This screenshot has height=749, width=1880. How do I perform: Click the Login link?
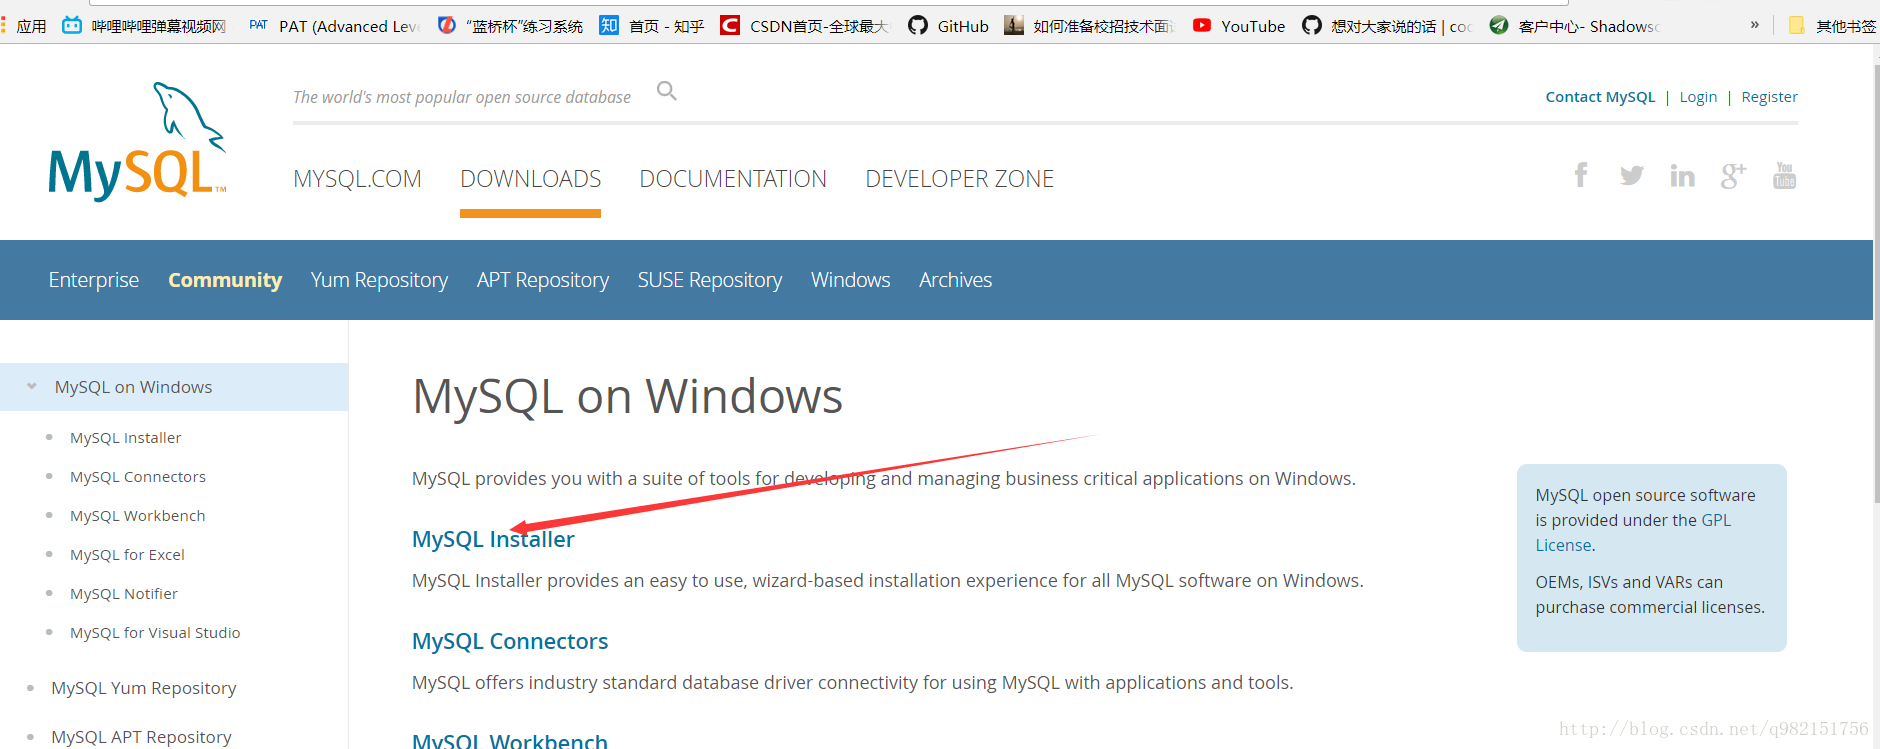click(x=1698, y=97)
